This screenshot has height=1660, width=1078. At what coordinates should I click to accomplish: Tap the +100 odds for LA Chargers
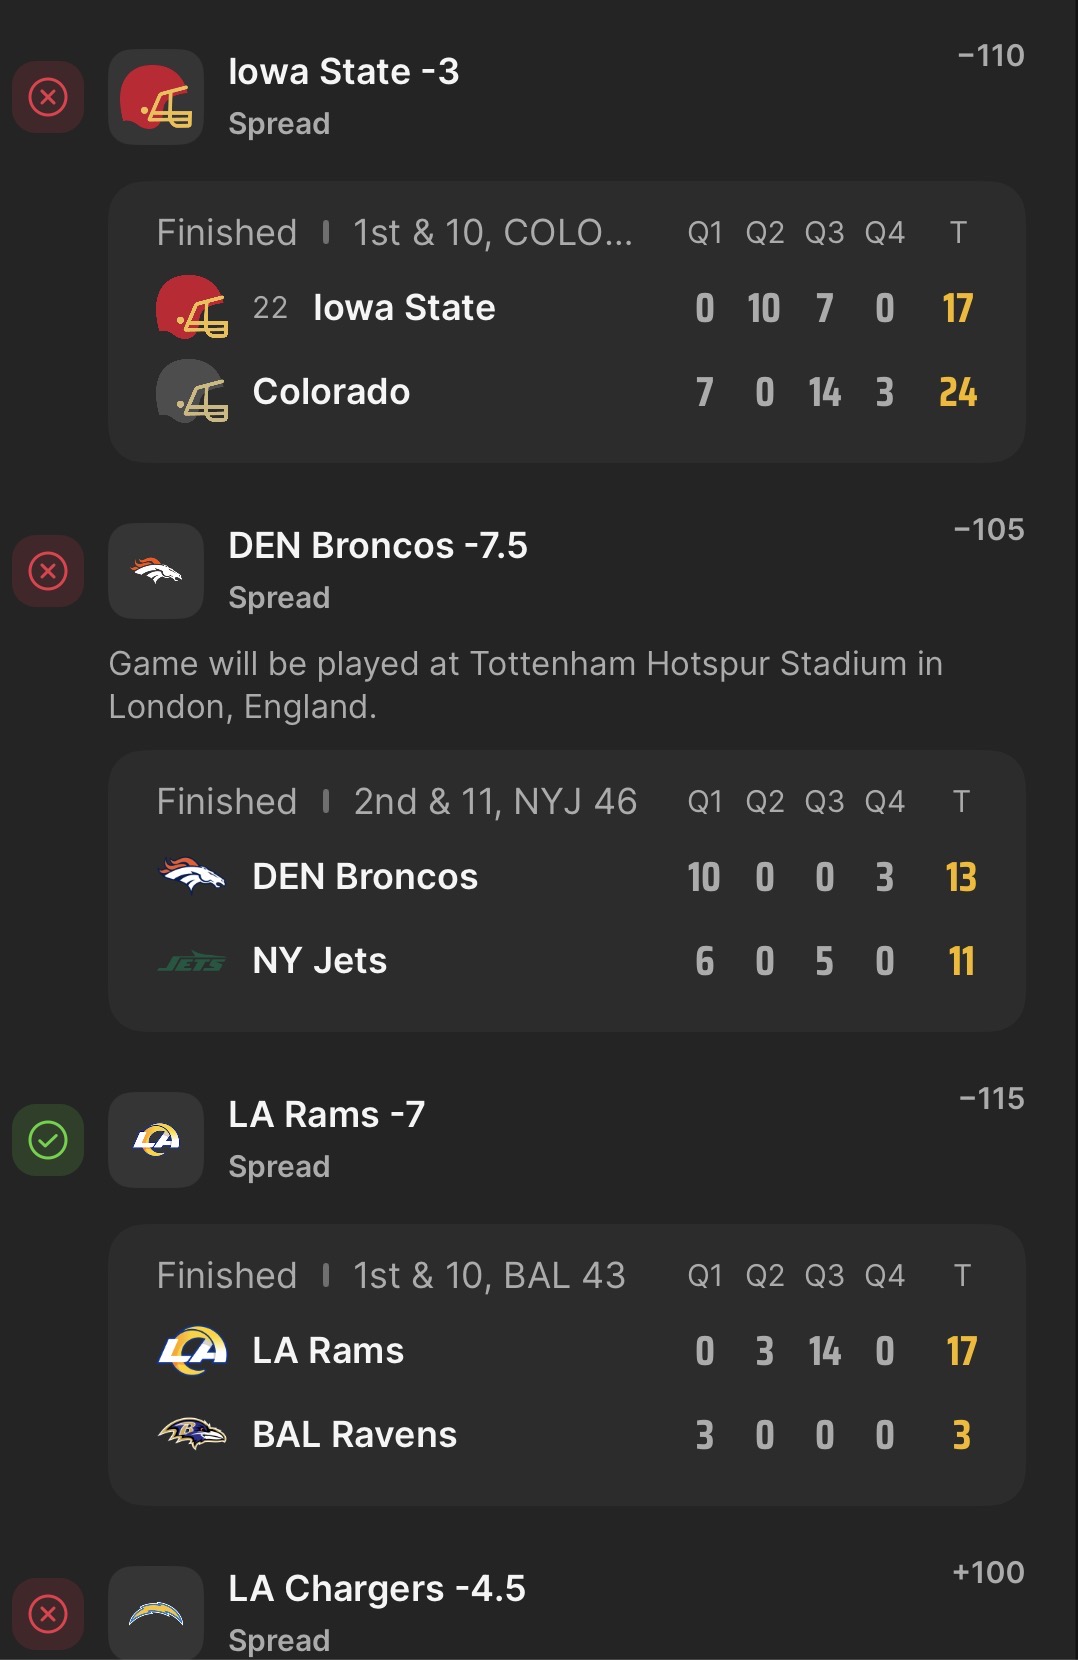[x=988, y=1572]
